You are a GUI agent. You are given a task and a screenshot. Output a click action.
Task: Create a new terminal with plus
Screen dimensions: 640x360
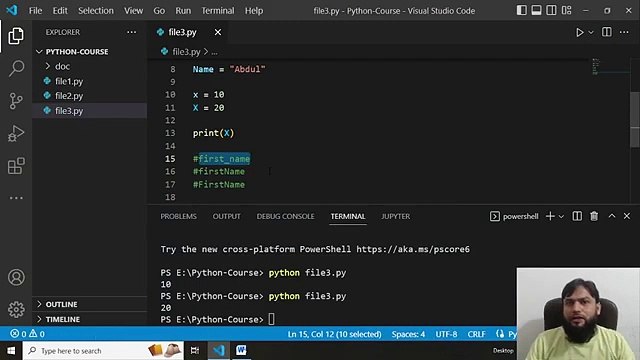(550, 216)
